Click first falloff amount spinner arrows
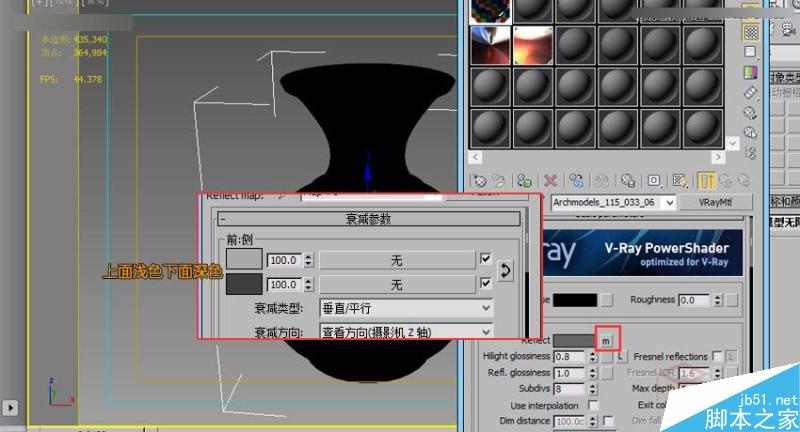The width and height of the screenshot is (800, 432). [x=309, y=260]
